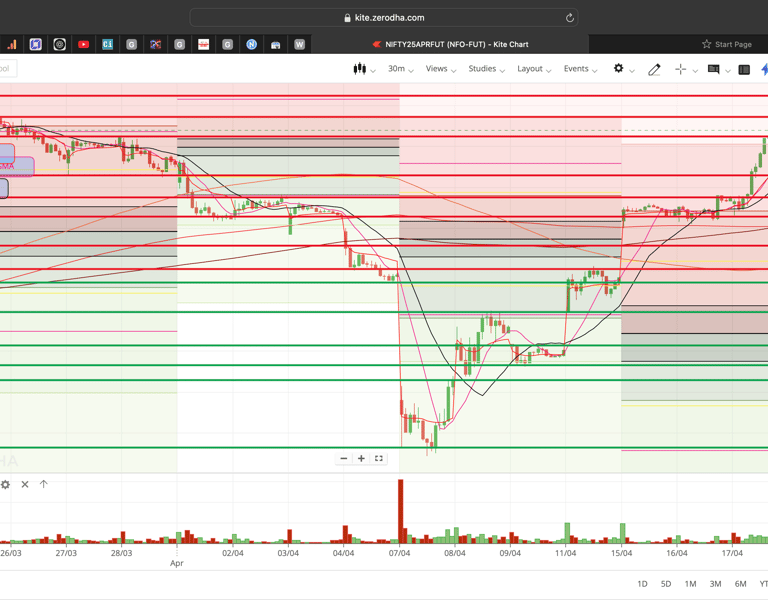The width and height of the screenshot is (768, 600).
Task: Expand the arrow beside the crosshair icon
Action: point(695,71)
